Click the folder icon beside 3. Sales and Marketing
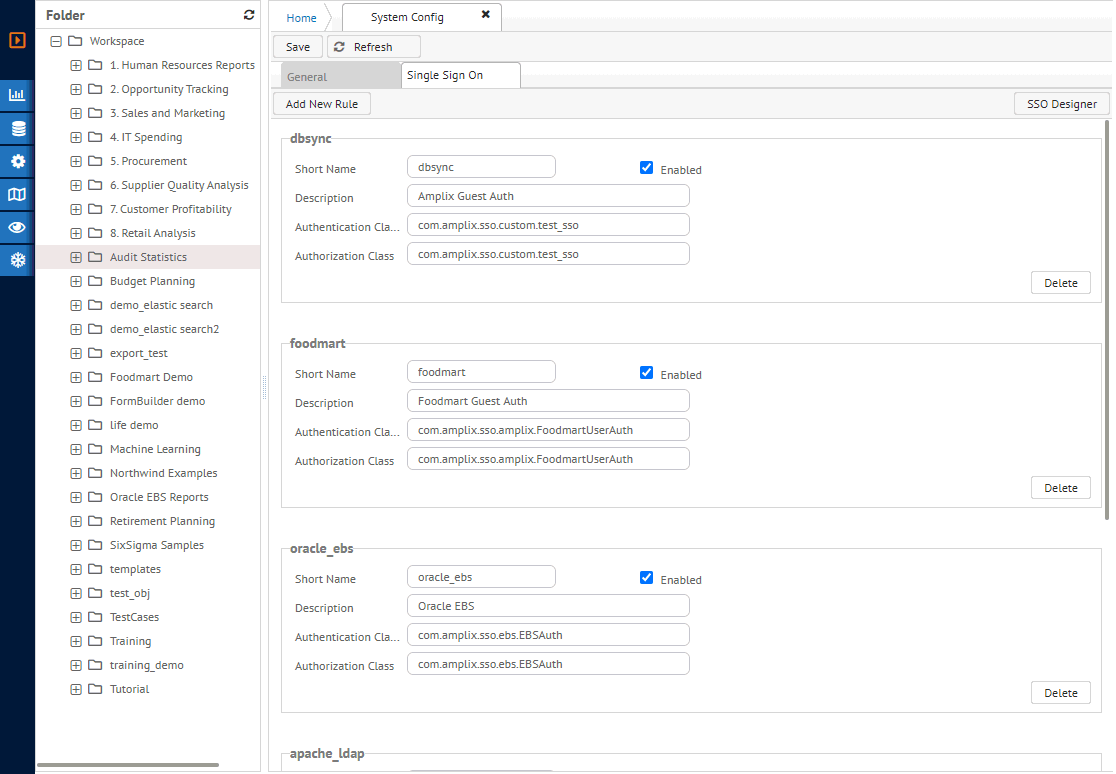 click(x=95, y=113)
